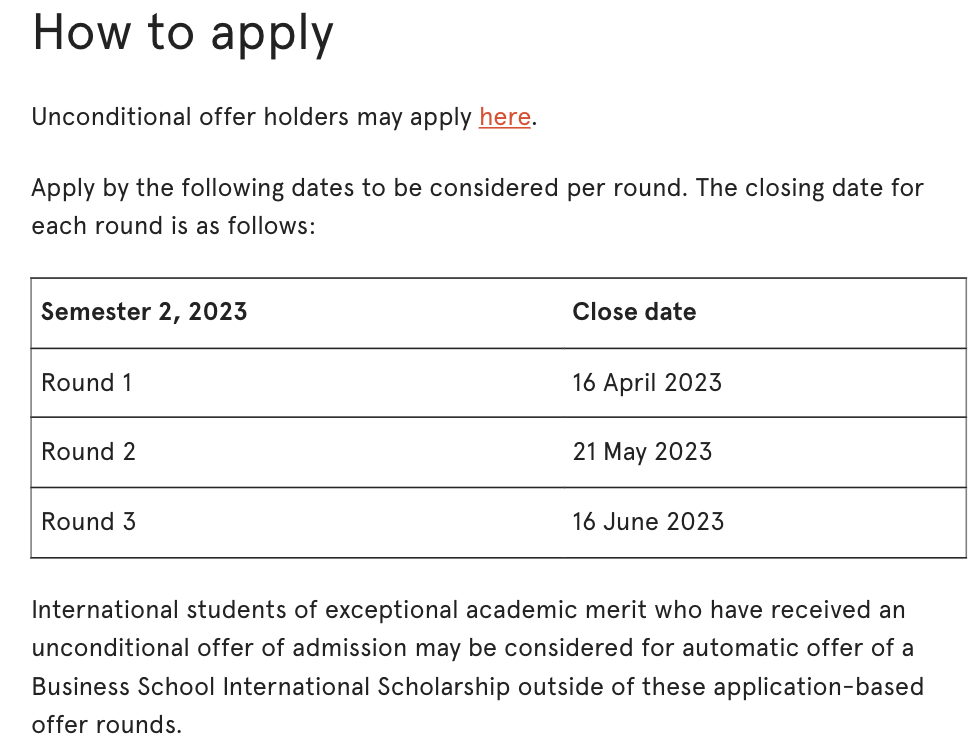Screen dimensions: 978x742
Task: Select the "21 May 2023" close date
Action: [642, 452]
